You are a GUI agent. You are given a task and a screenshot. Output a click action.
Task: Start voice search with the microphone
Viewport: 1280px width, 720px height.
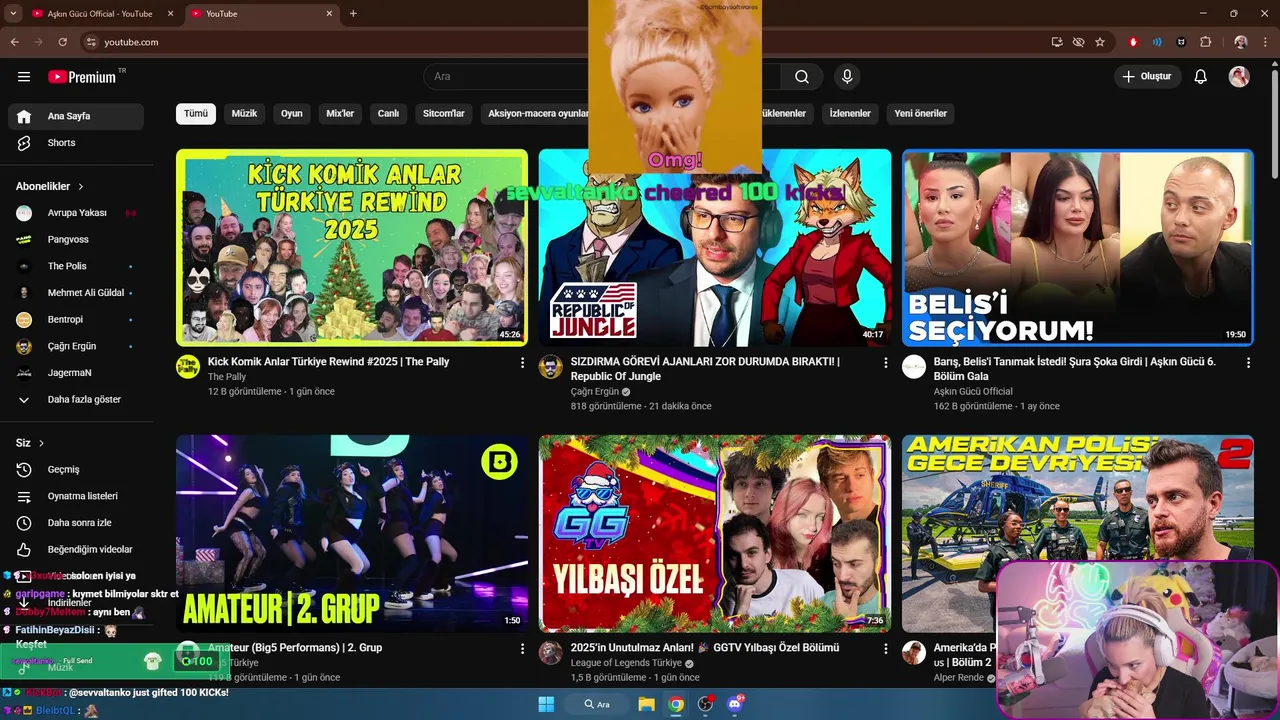tap(847, 77)
